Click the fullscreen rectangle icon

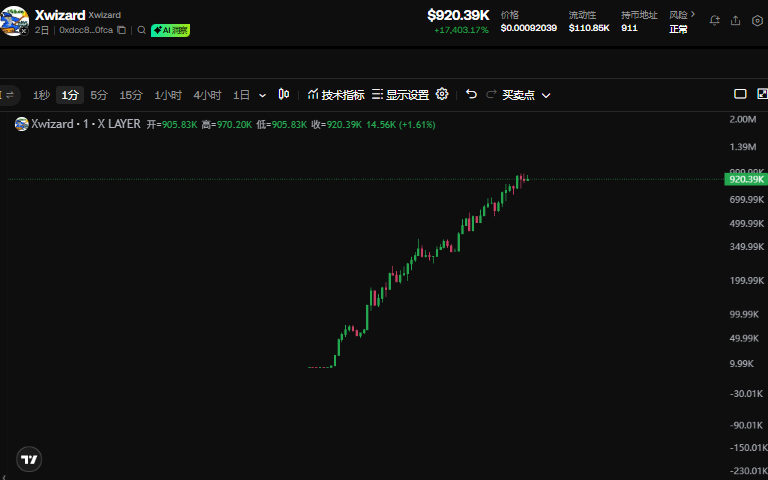coord(740,94)
